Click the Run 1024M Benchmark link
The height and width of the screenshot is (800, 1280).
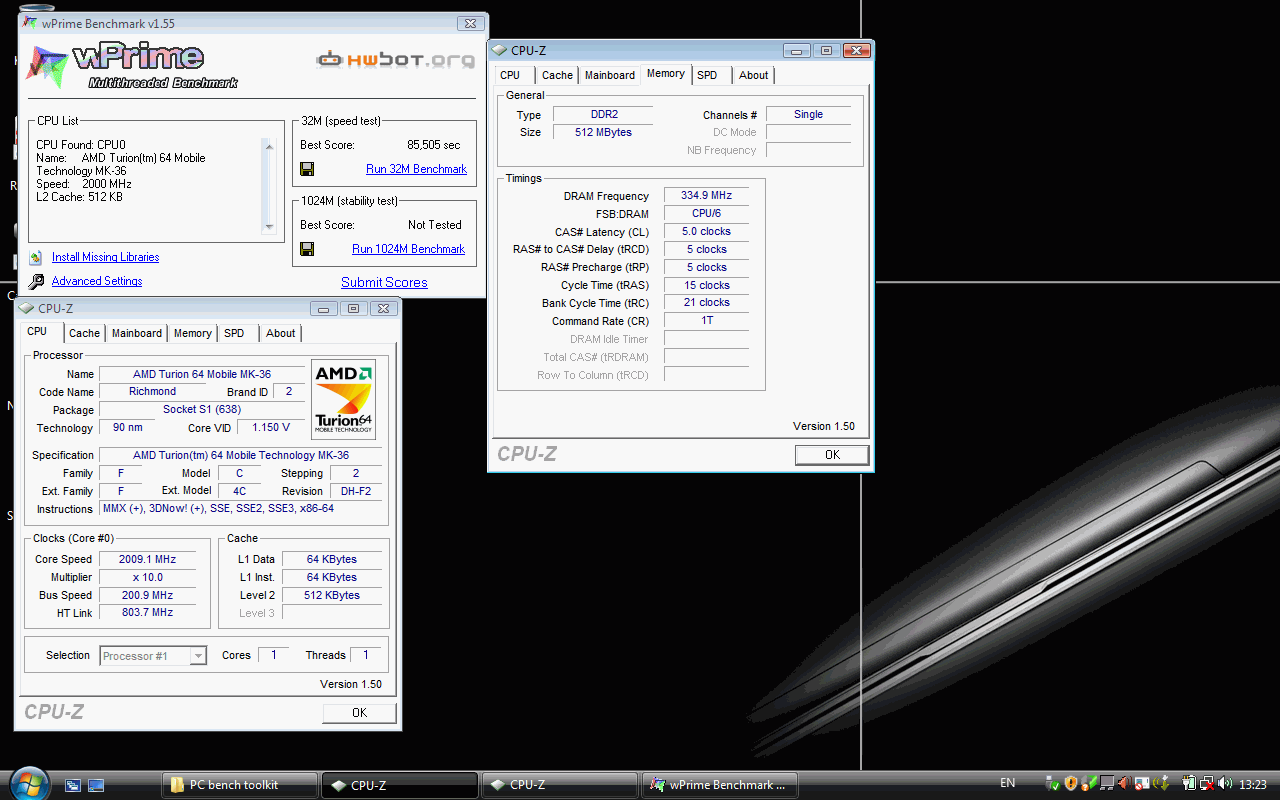(408, 249)
